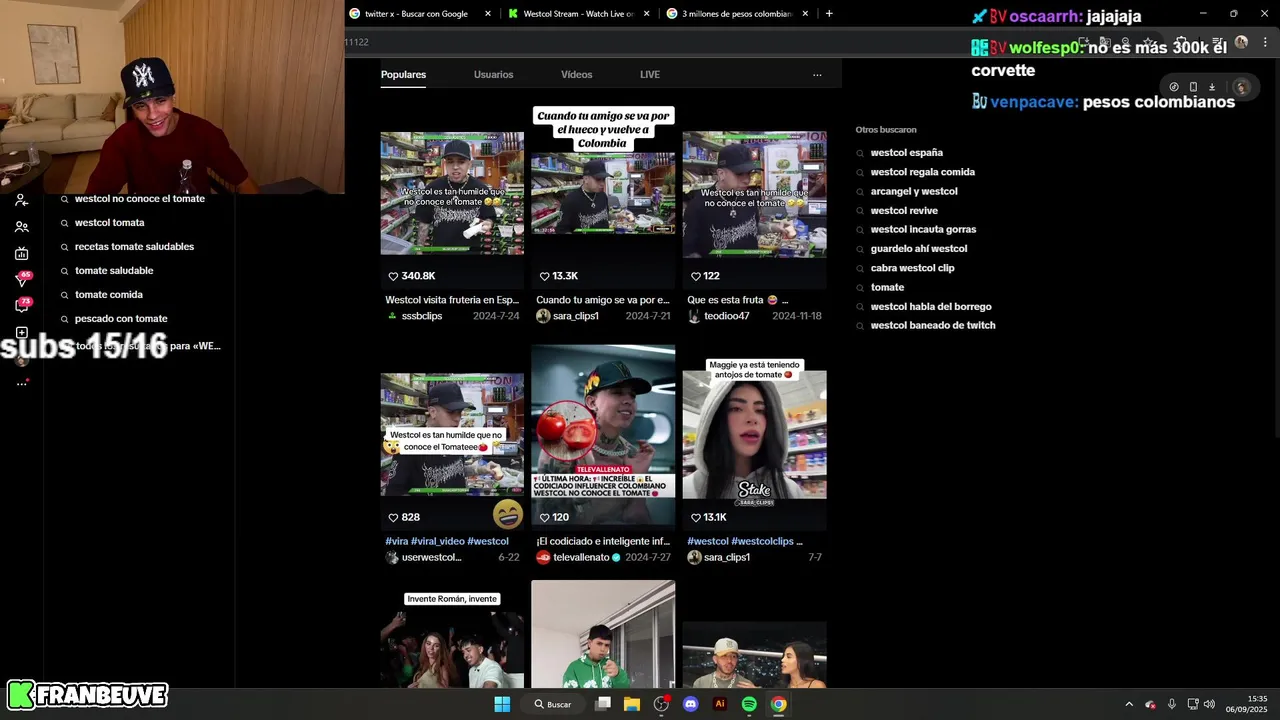1280x720 pixels.
Task: Open the Chrome profile avatar
Action: tap(1241, 42)
